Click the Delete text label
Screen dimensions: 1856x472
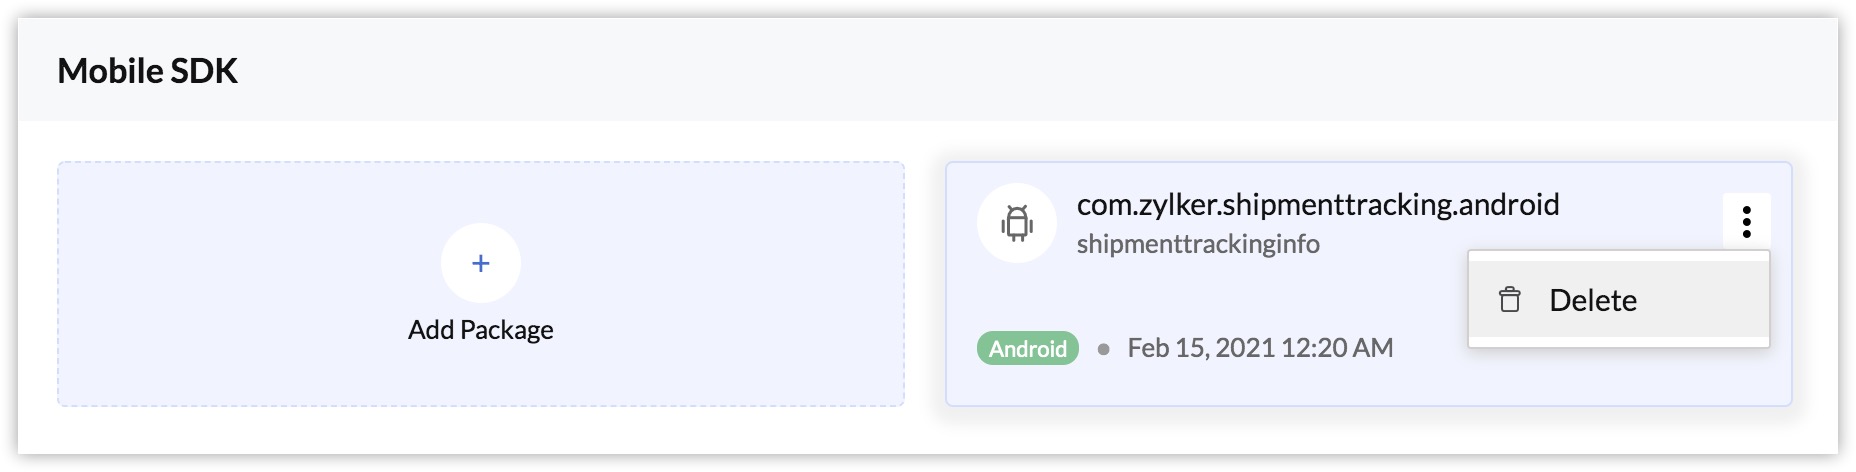(1593, 300)
